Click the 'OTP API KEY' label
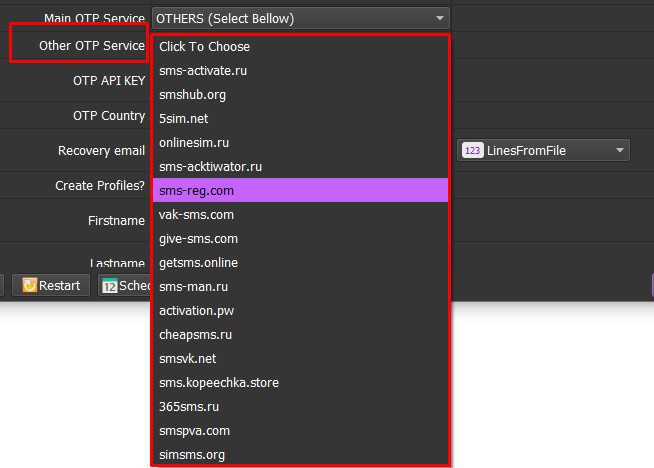 109,81
